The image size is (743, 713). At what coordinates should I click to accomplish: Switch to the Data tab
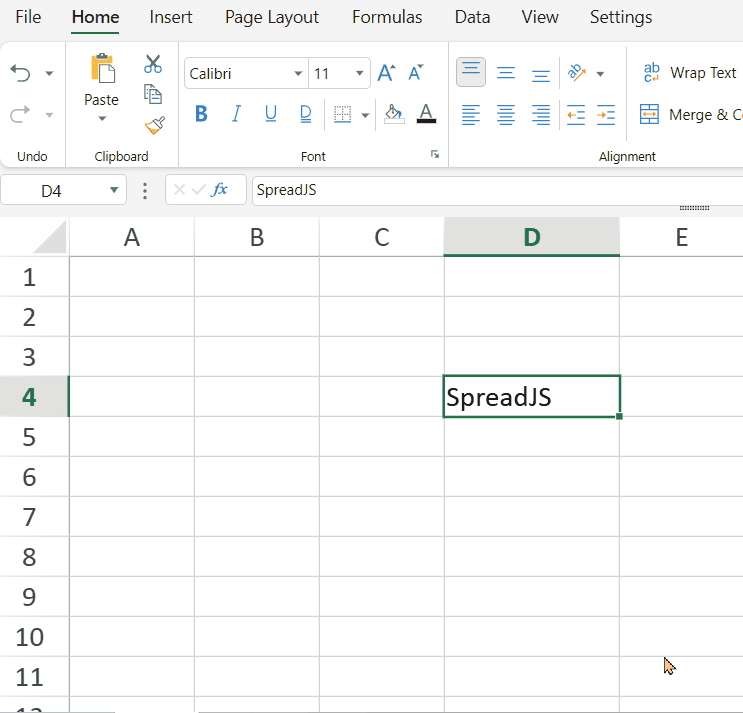click(x=472, y=17)
